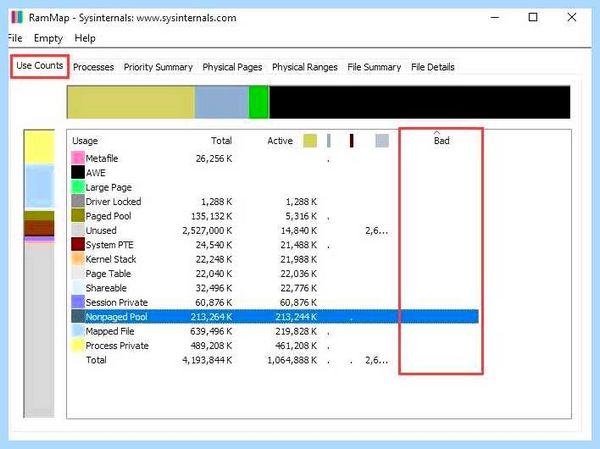The image size is (600, 449).
Task: Sort by the Bad column header
Action: coord(442,141)
